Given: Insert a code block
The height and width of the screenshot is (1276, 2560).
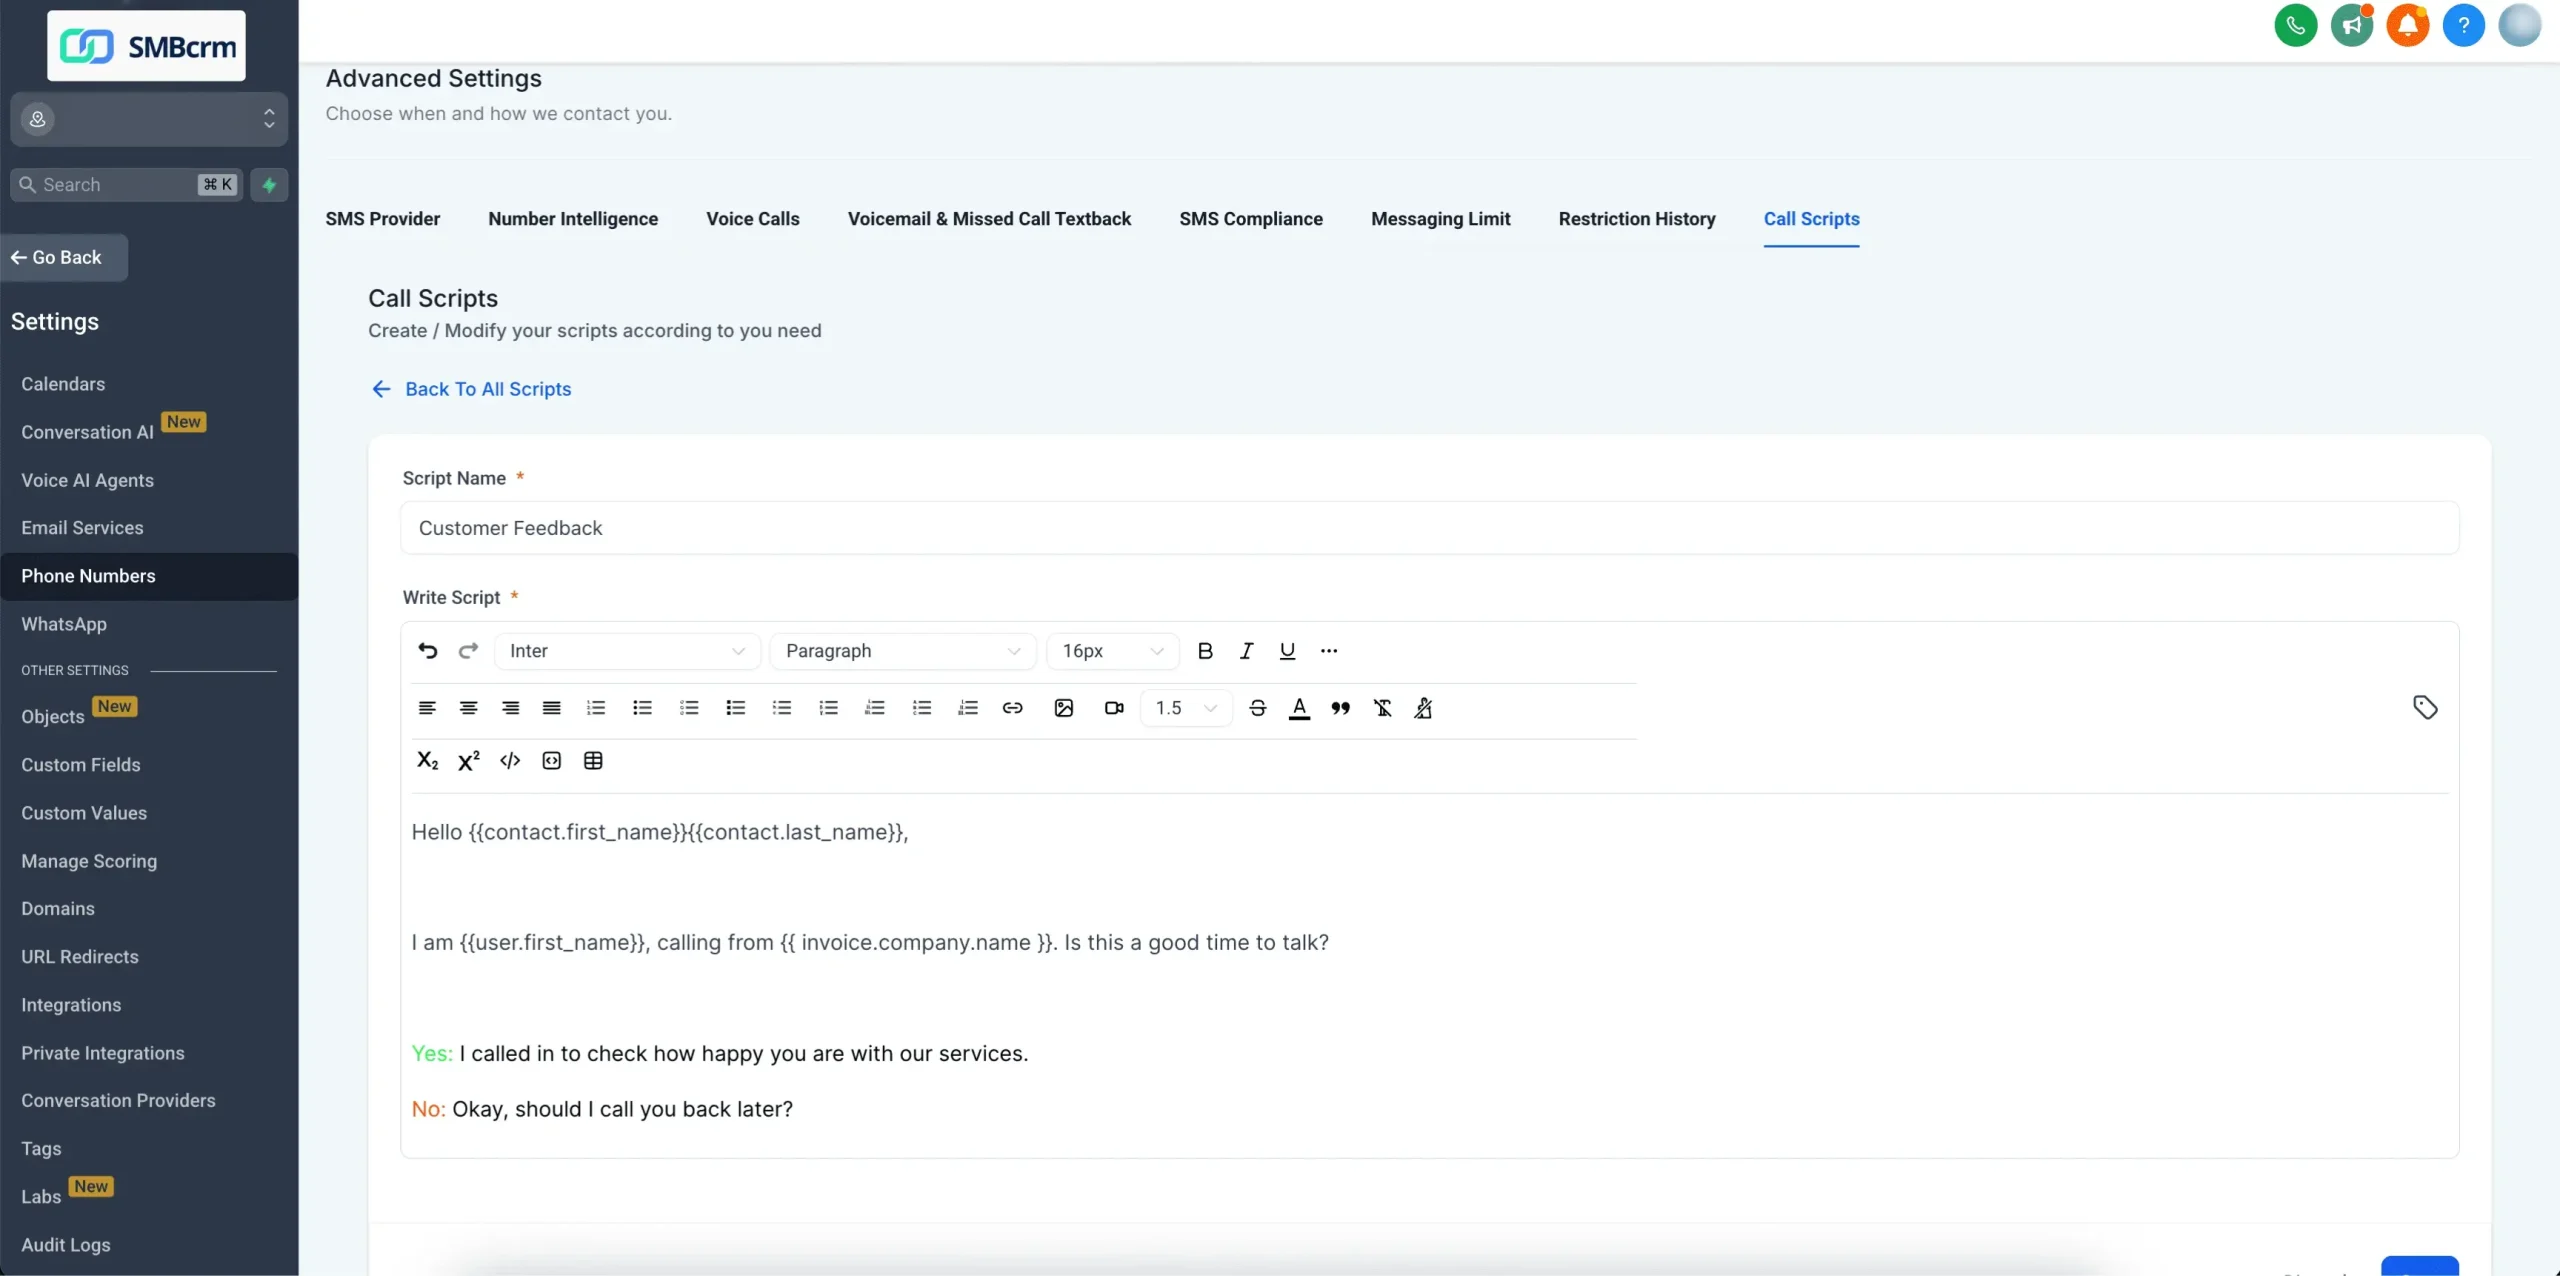Looking at the screenshot, I should pos(551,761).
